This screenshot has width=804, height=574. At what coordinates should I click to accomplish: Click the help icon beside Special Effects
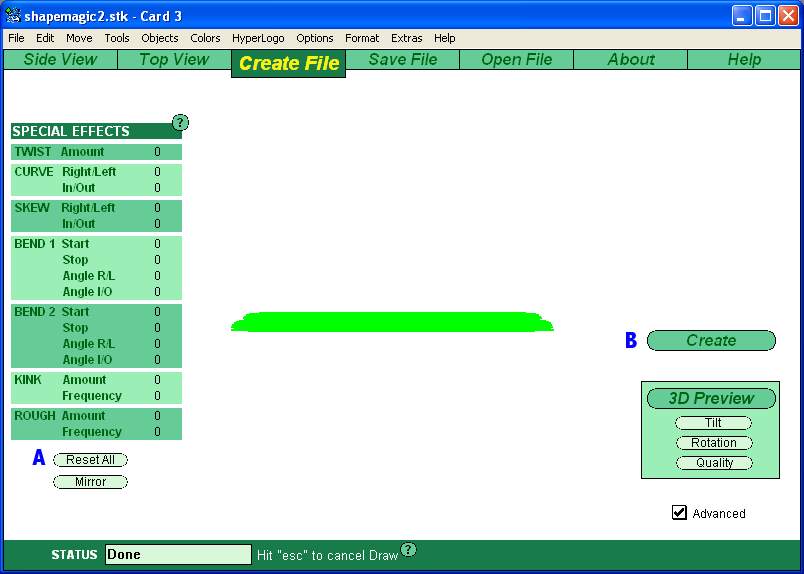tap(180, 123)
